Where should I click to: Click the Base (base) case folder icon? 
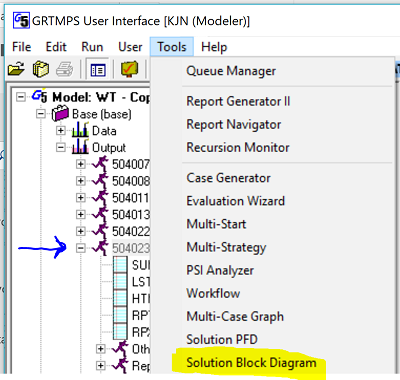coord(60,114)
